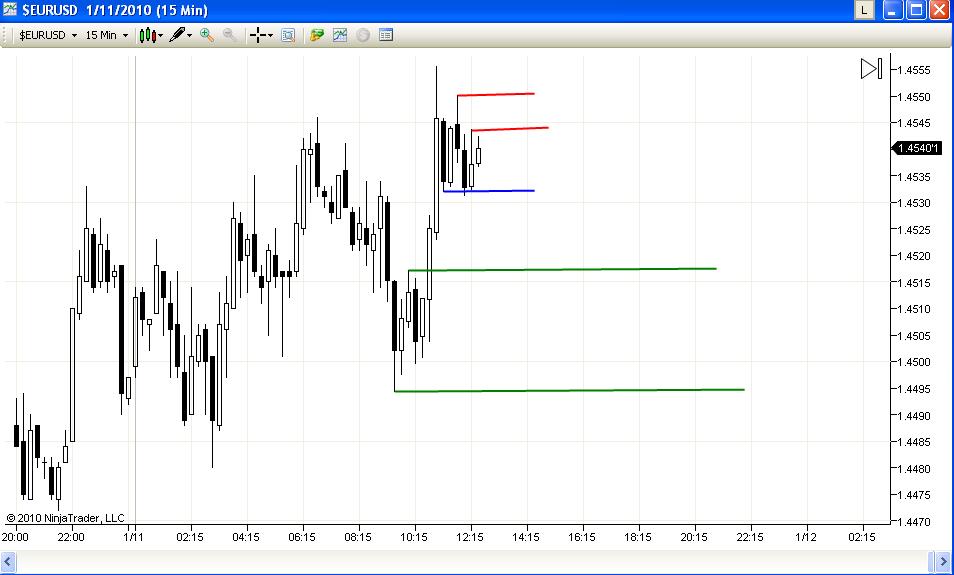Click the 10:15 time axis label
The image size is (954, 575).
414,537
